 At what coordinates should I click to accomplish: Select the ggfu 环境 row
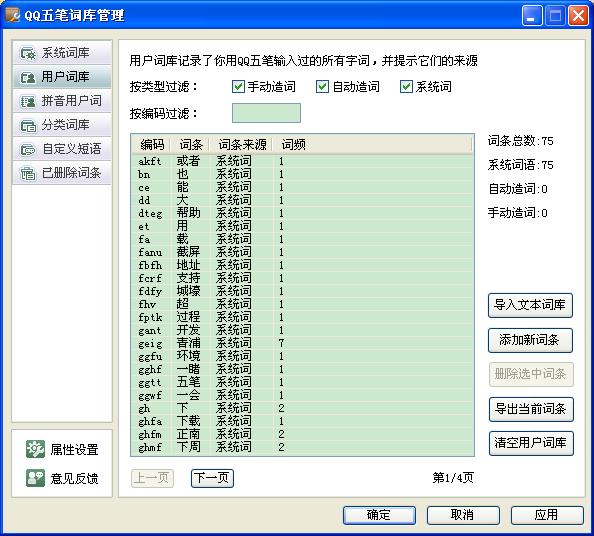(303, 356)
